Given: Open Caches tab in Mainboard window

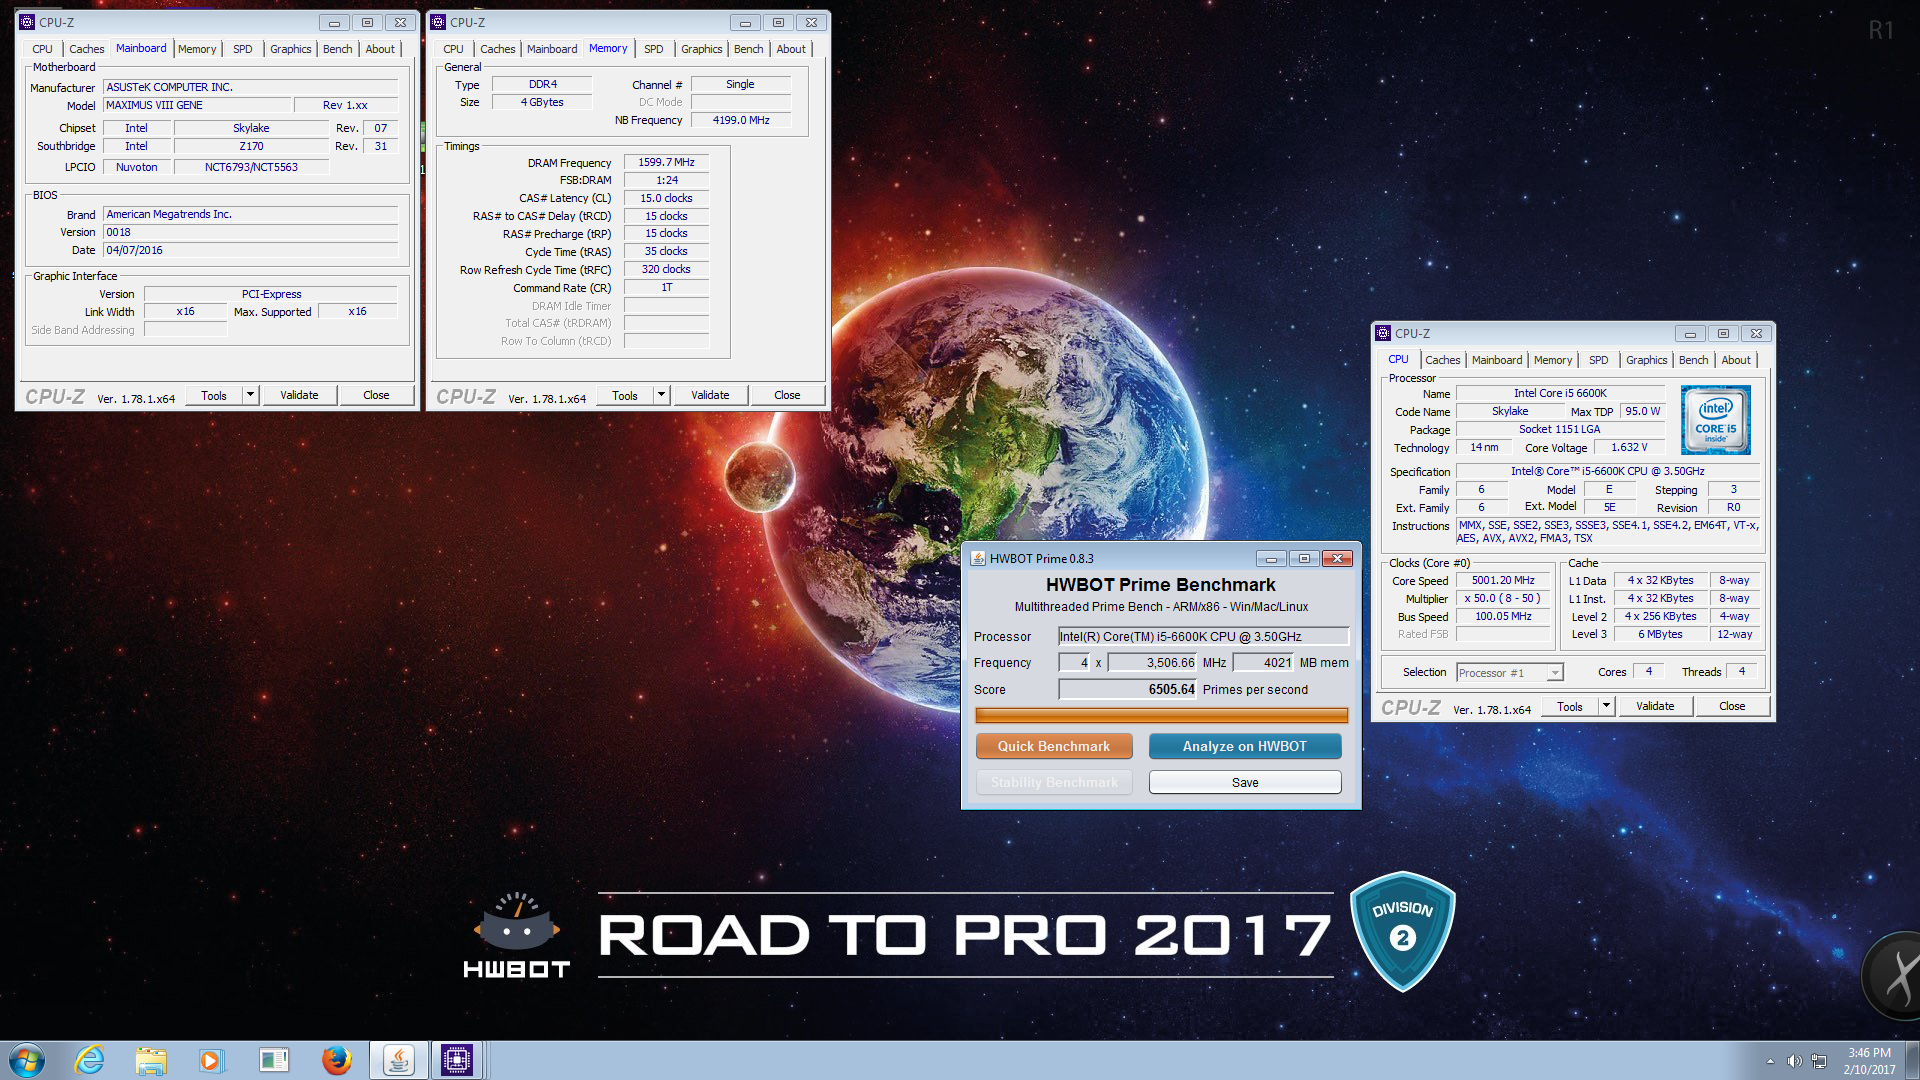Looking at the screenshot, I should [87, 49].
